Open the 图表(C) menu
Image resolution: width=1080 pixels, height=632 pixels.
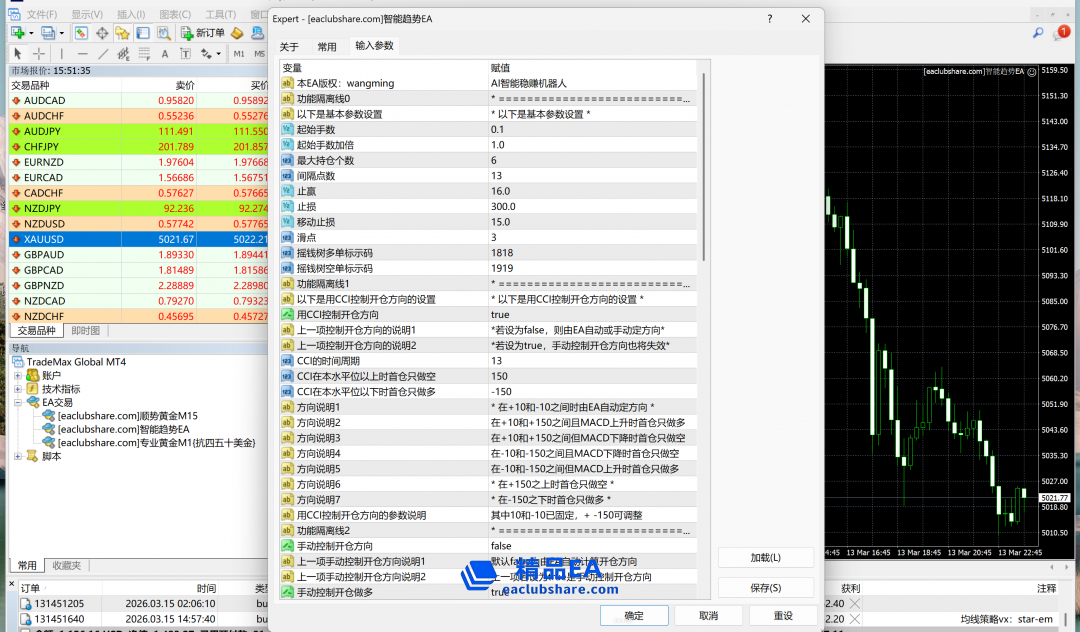pos(175,14)
